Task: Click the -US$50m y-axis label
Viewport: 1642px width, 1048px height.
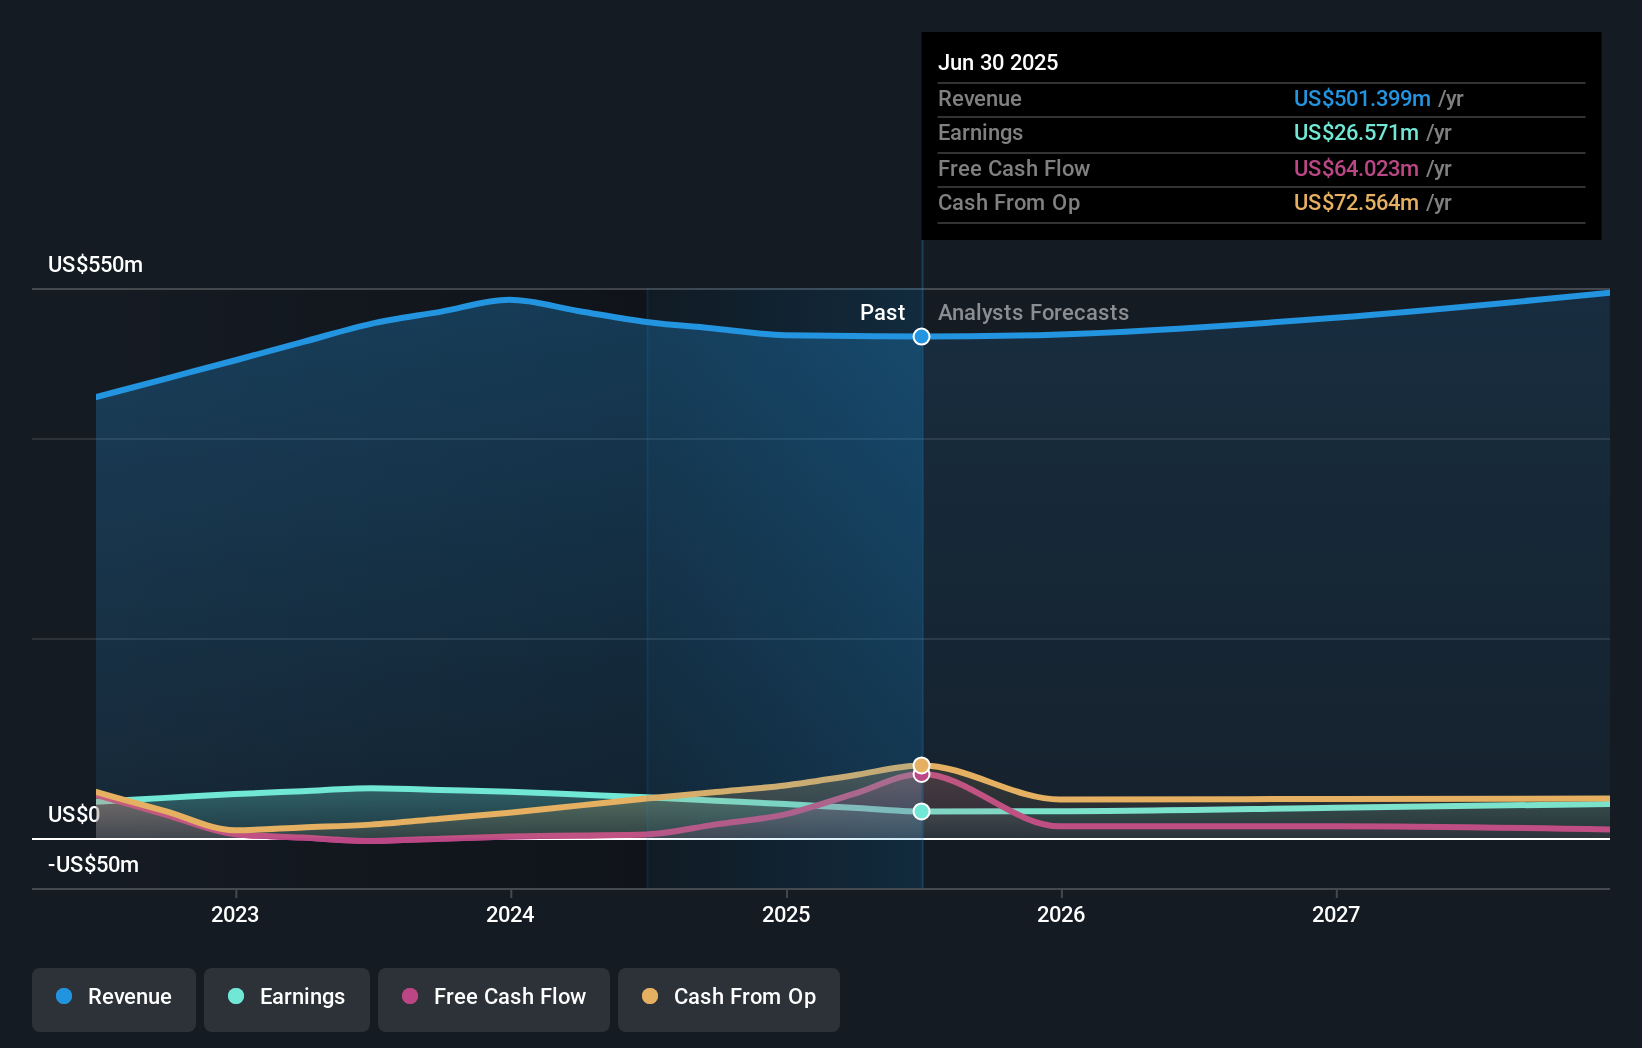Action: point(94,865)
